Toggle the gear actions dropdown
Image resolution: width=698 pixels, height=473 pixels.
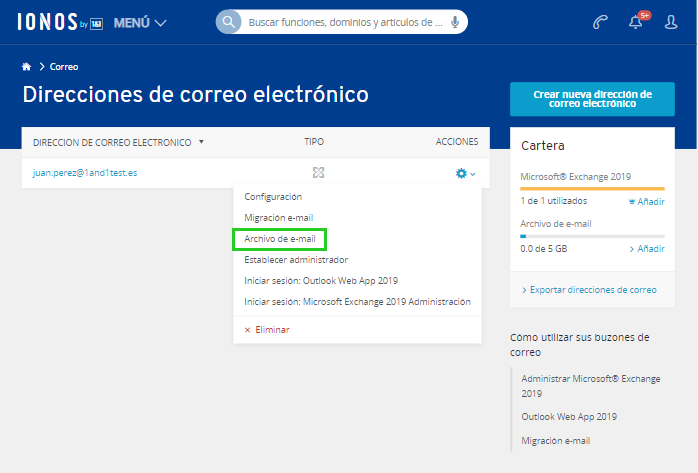click(x=465, y=173)
